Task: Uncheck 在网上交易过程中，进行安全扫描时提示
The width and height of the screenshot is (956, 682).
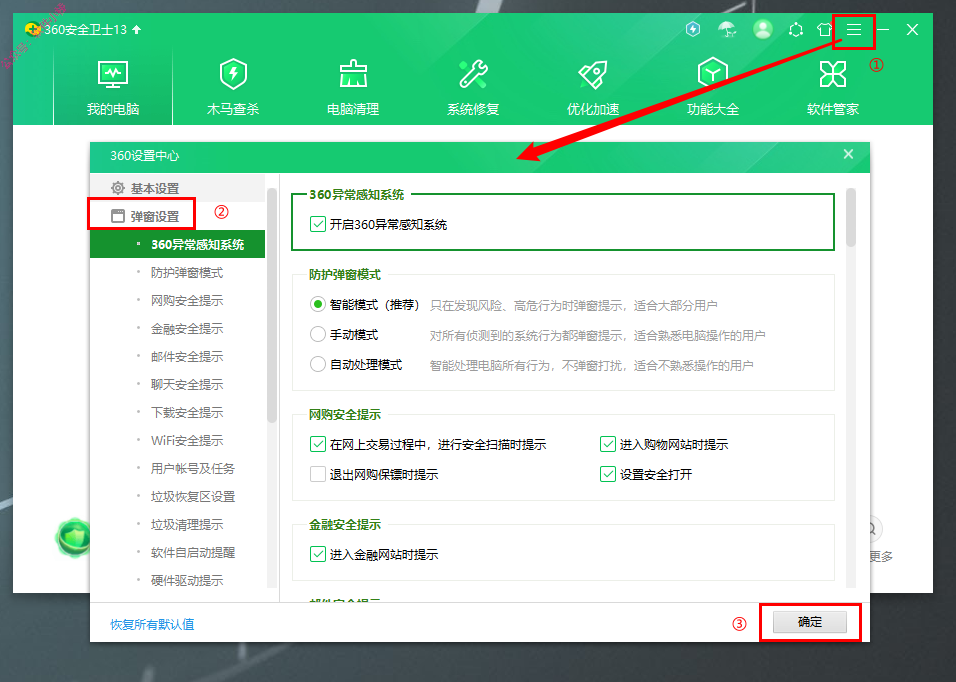Action: tap(318, 444)
